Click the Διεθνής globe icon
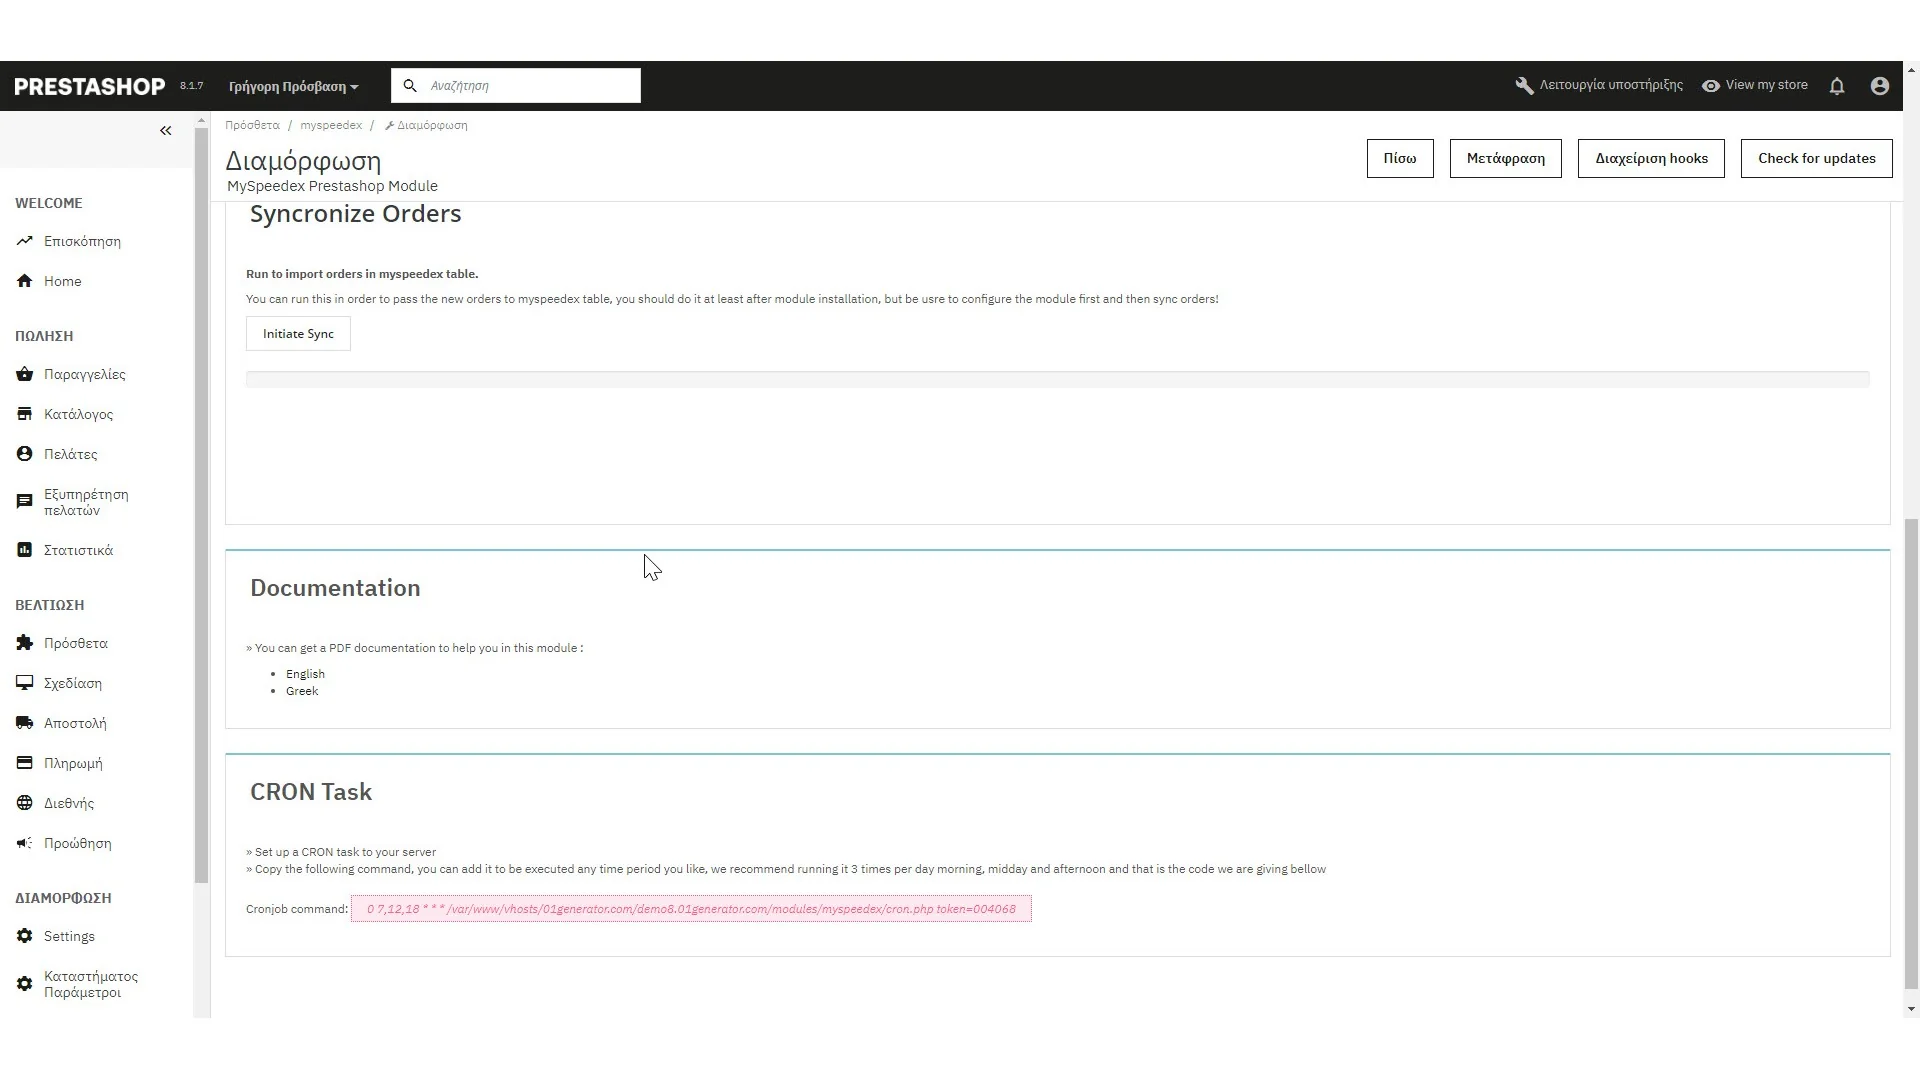 25,803
